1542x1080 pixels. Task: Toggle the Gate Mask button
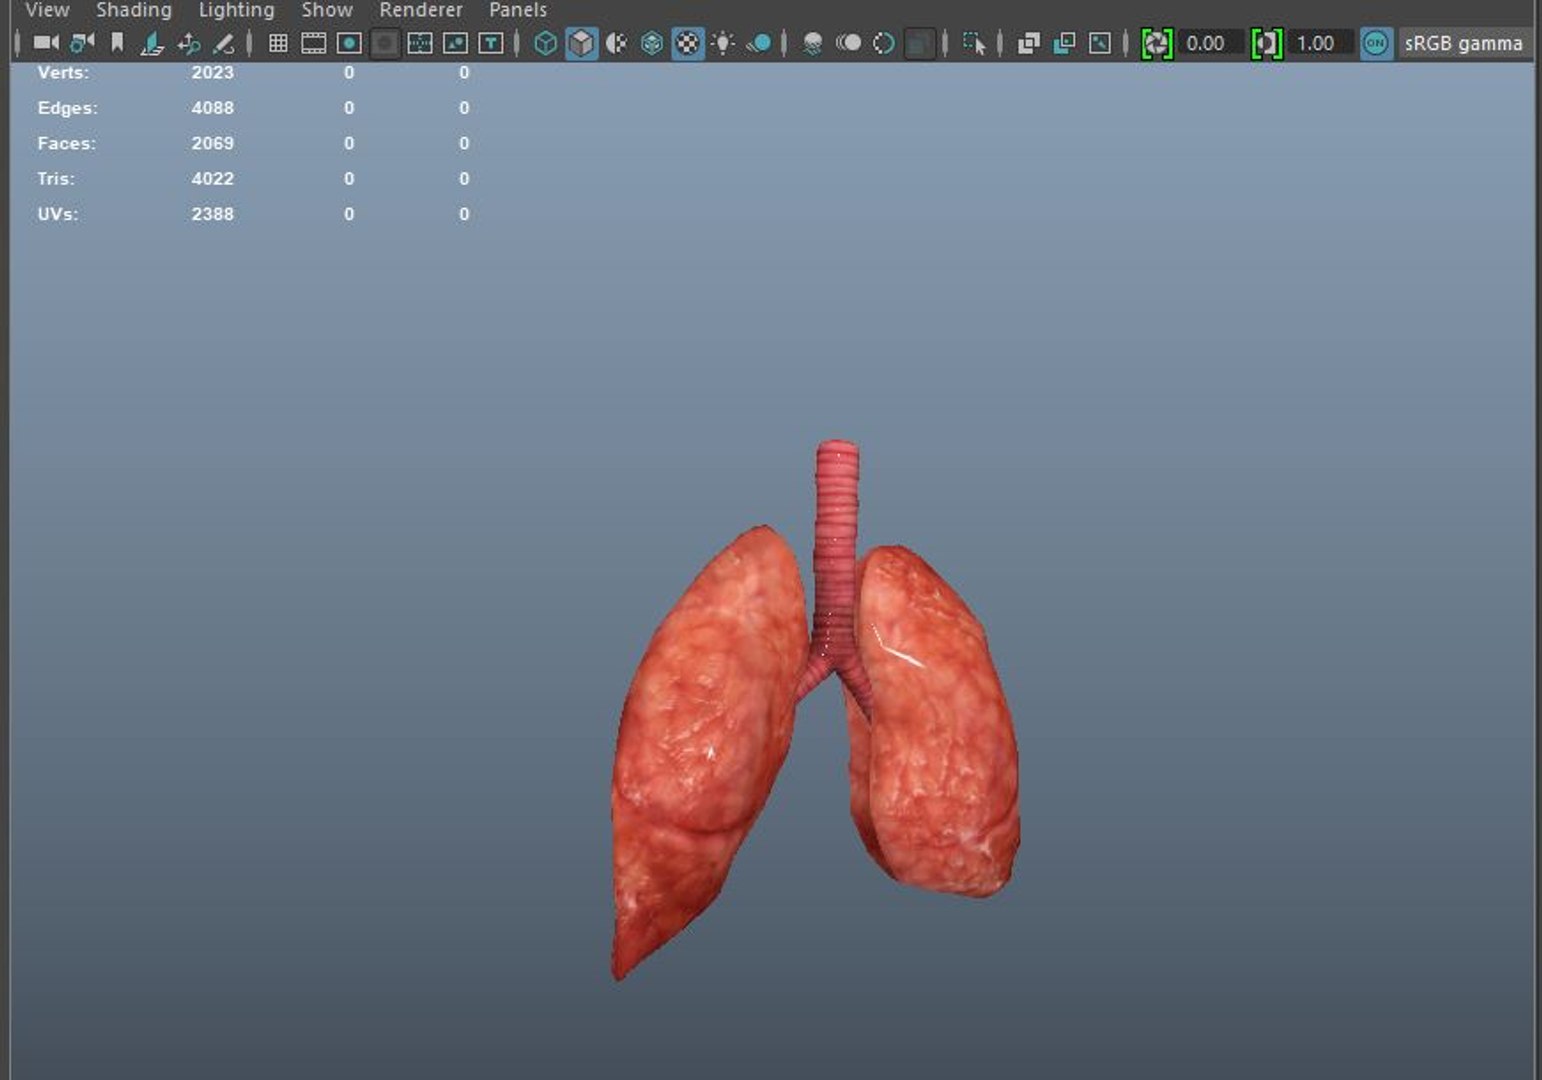click(385, 43)
